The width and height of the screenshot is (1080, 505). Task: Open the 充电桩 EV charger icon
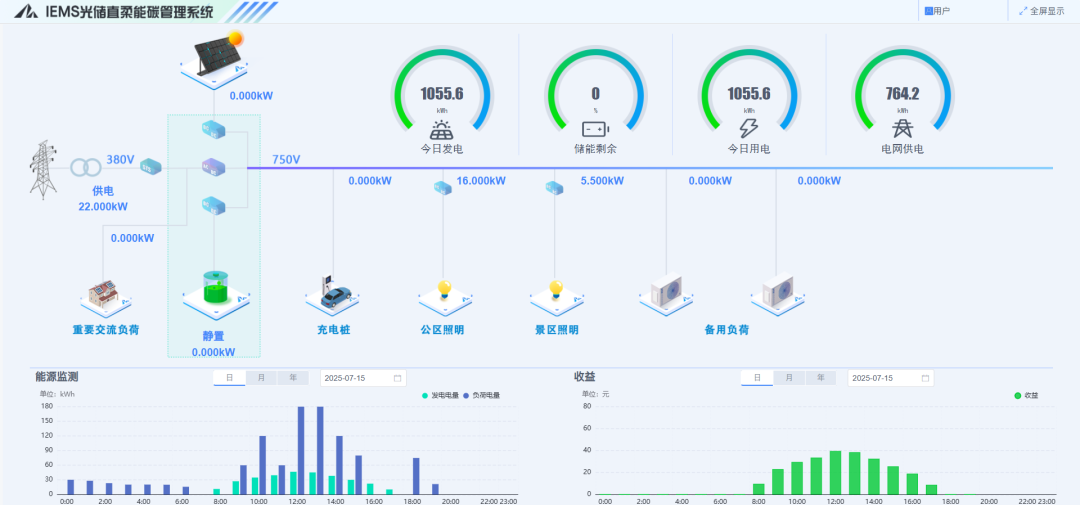pyautogui.click(x=332, y=292)
